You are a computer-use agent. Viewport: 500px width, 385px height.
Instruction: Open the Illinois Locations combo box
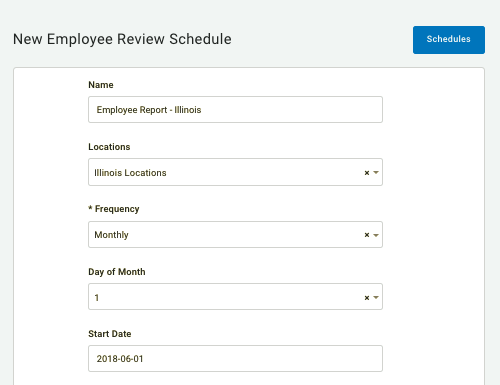tap(235, 172)
